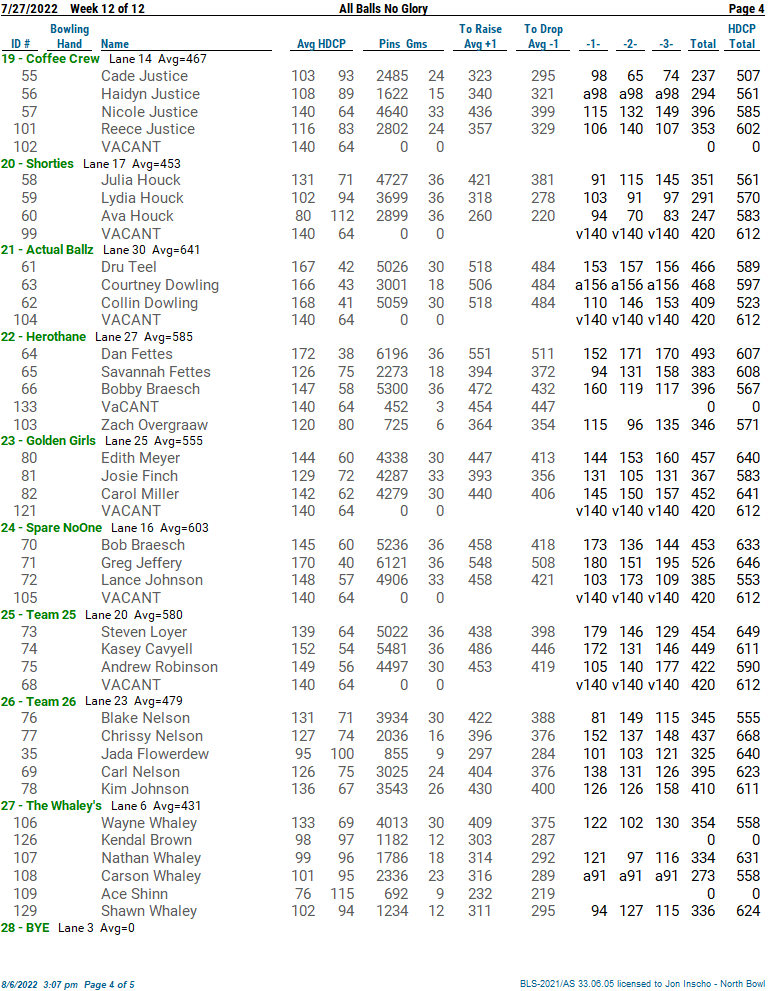Select the Pins Gms column header
The width and height of the screenshot is (768, 991).
(x=403, y=44)
